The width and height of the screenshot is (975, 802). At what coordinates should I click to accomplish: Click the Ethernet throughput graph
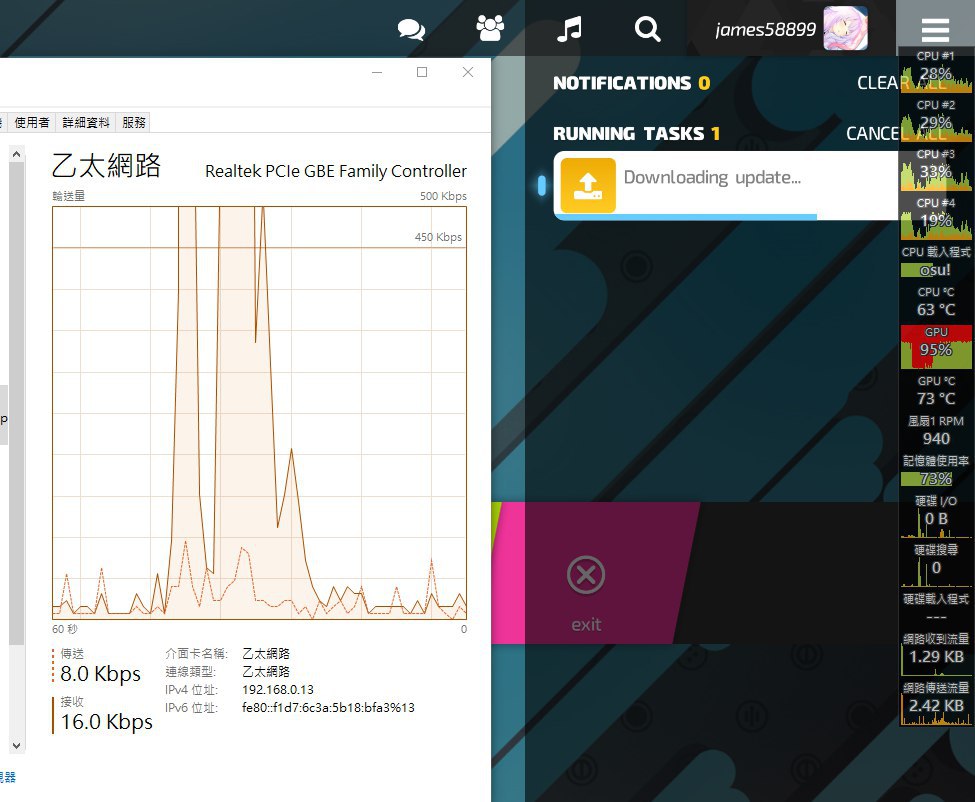point(259,413)
